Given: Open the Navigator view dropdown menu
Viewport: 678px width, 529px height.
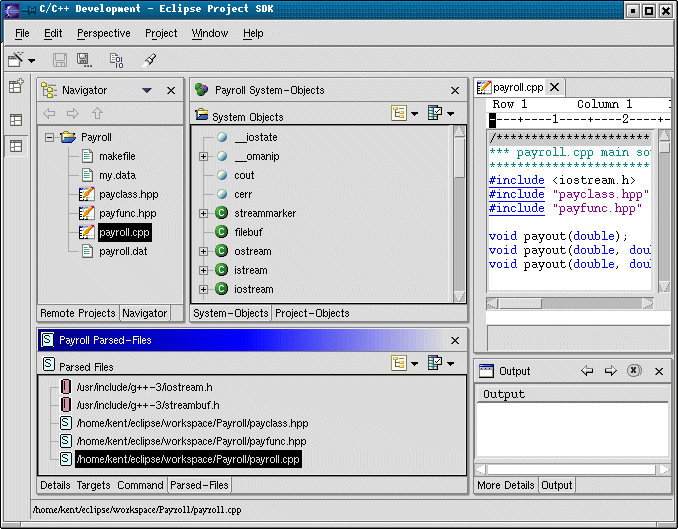Looking at the screenshot, I should tap(147, 90).
